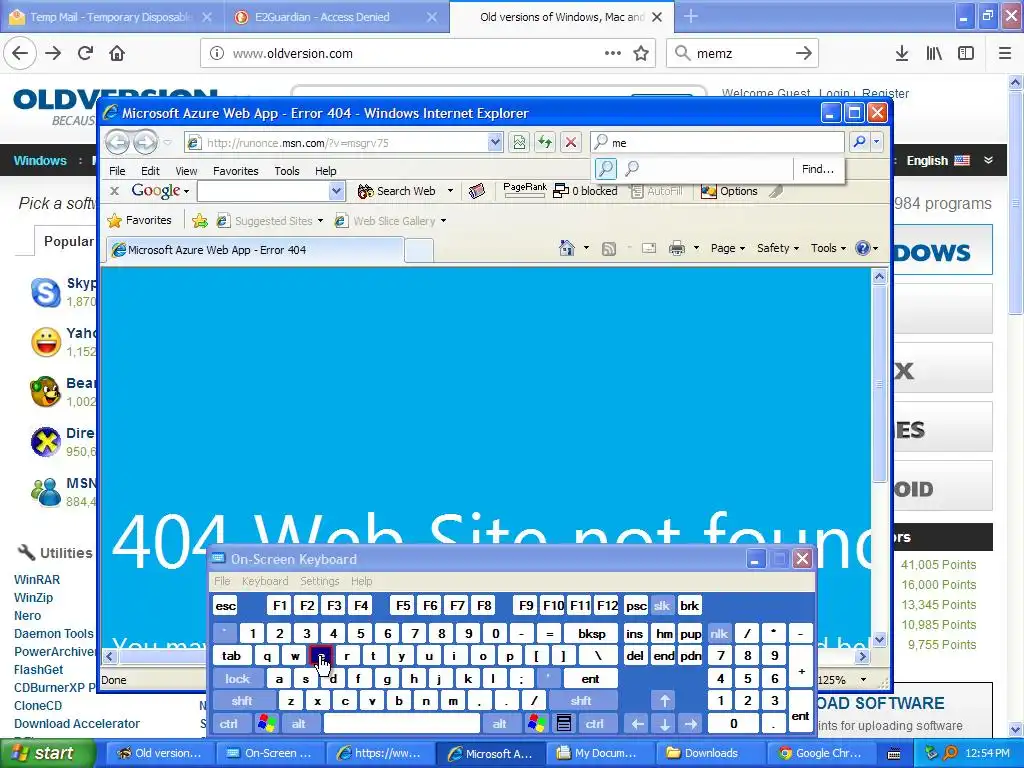Open Google Toolbar search box dropdown
Screen dimensions: 1024x768
pos(336,191)
